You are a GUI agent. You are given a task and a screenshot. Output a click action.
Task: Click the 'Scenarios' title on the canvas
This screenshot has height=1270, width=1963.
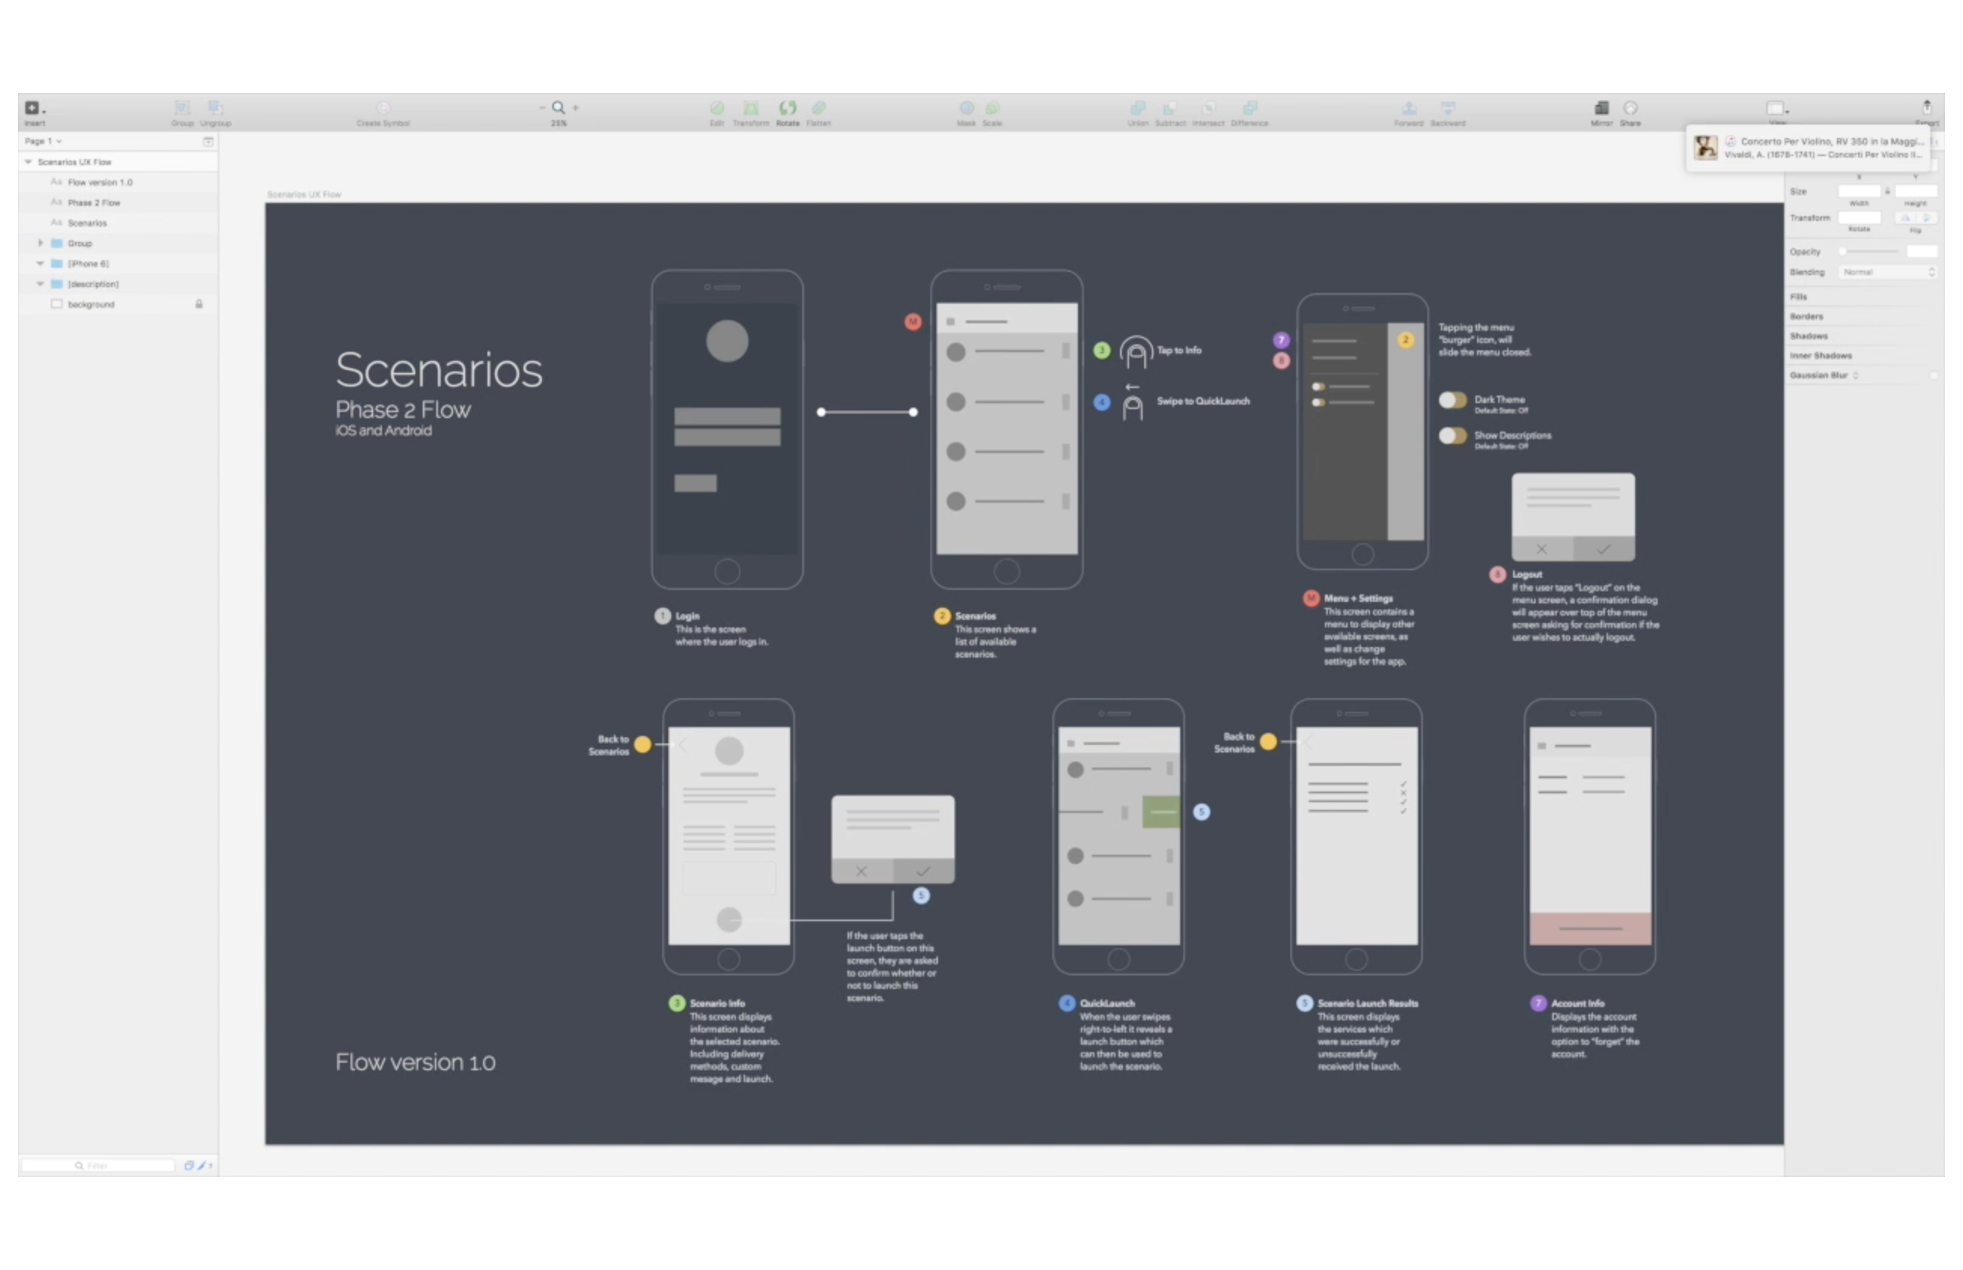pyautogui.click(x=438, y=370)
